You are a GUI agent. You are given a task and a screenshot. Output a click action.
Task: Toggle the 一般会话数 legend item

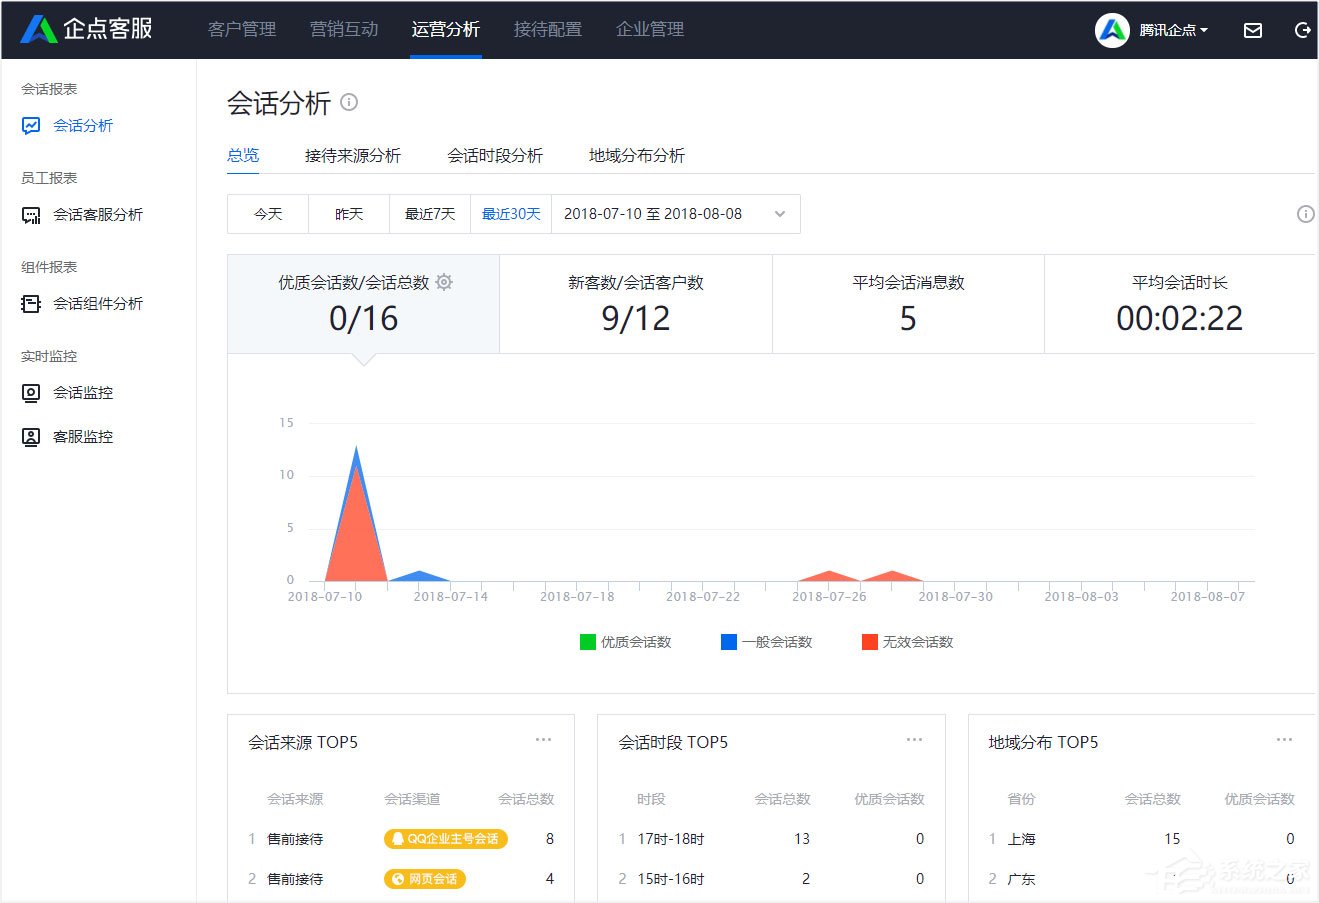point(765,641)
